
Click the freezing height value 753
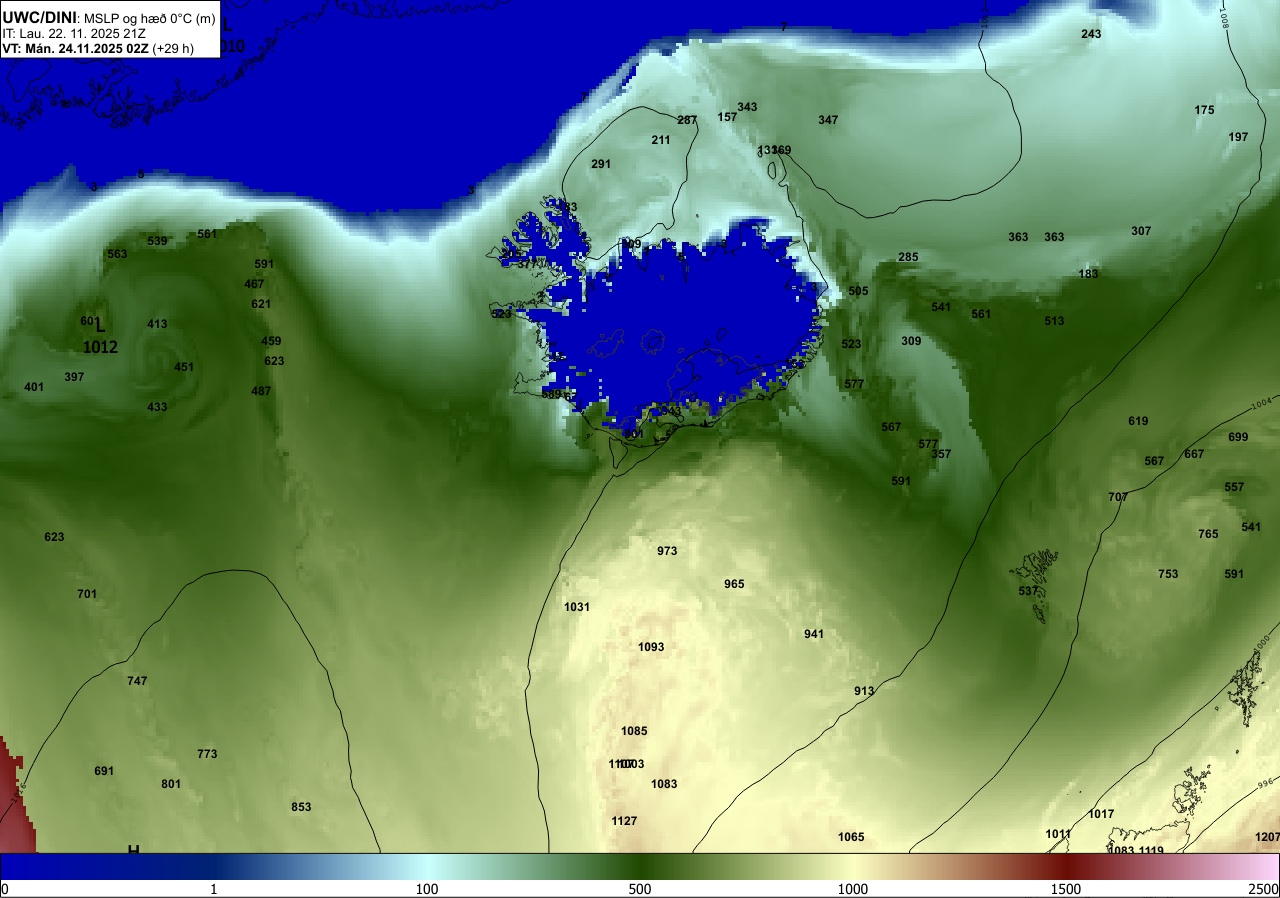[x=1168, y=574]
